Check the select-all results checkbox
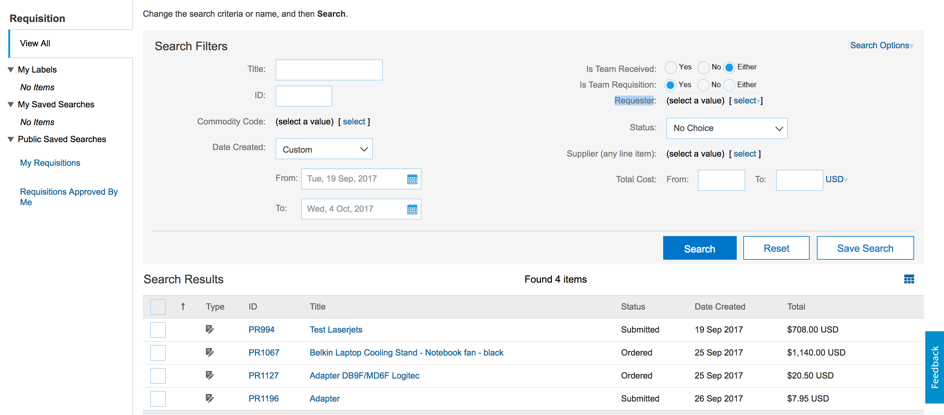The width and height of the screenshot is (944, 415). (158, 307)
